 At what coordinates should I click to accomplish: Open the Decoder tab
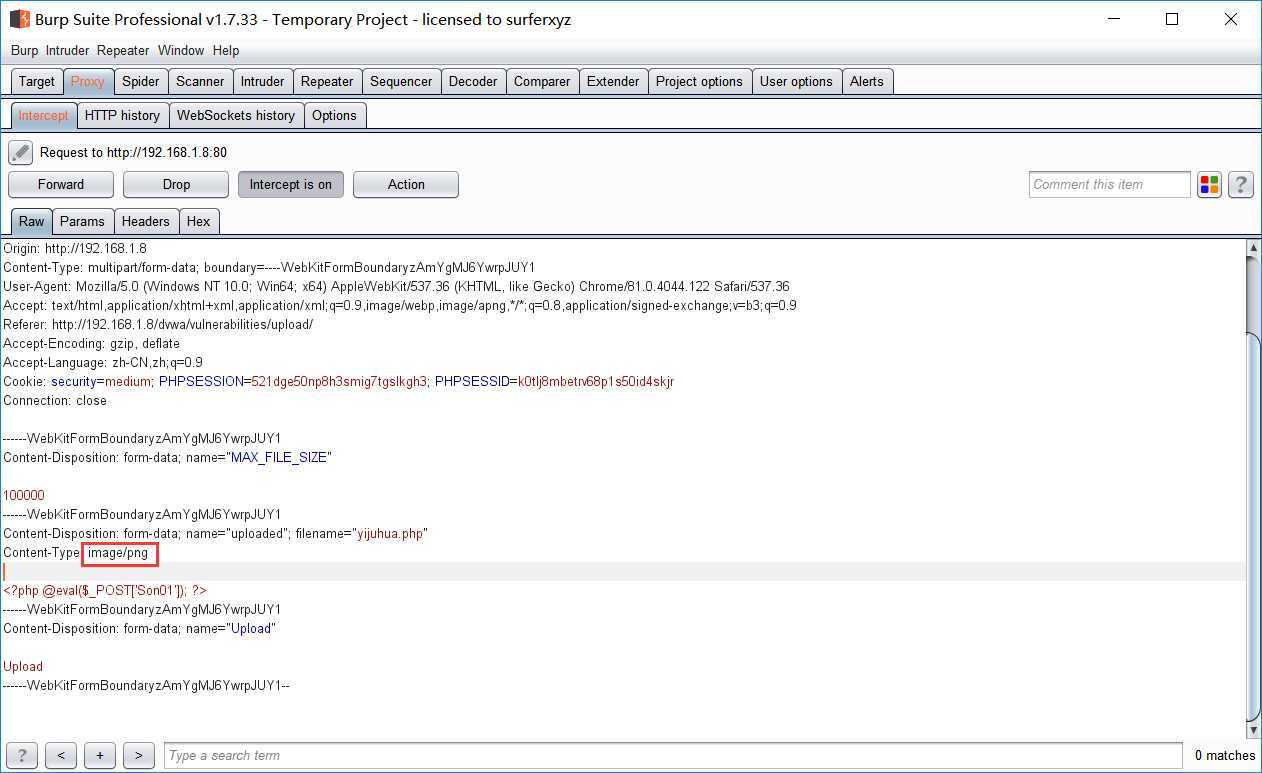pos(473,81)
